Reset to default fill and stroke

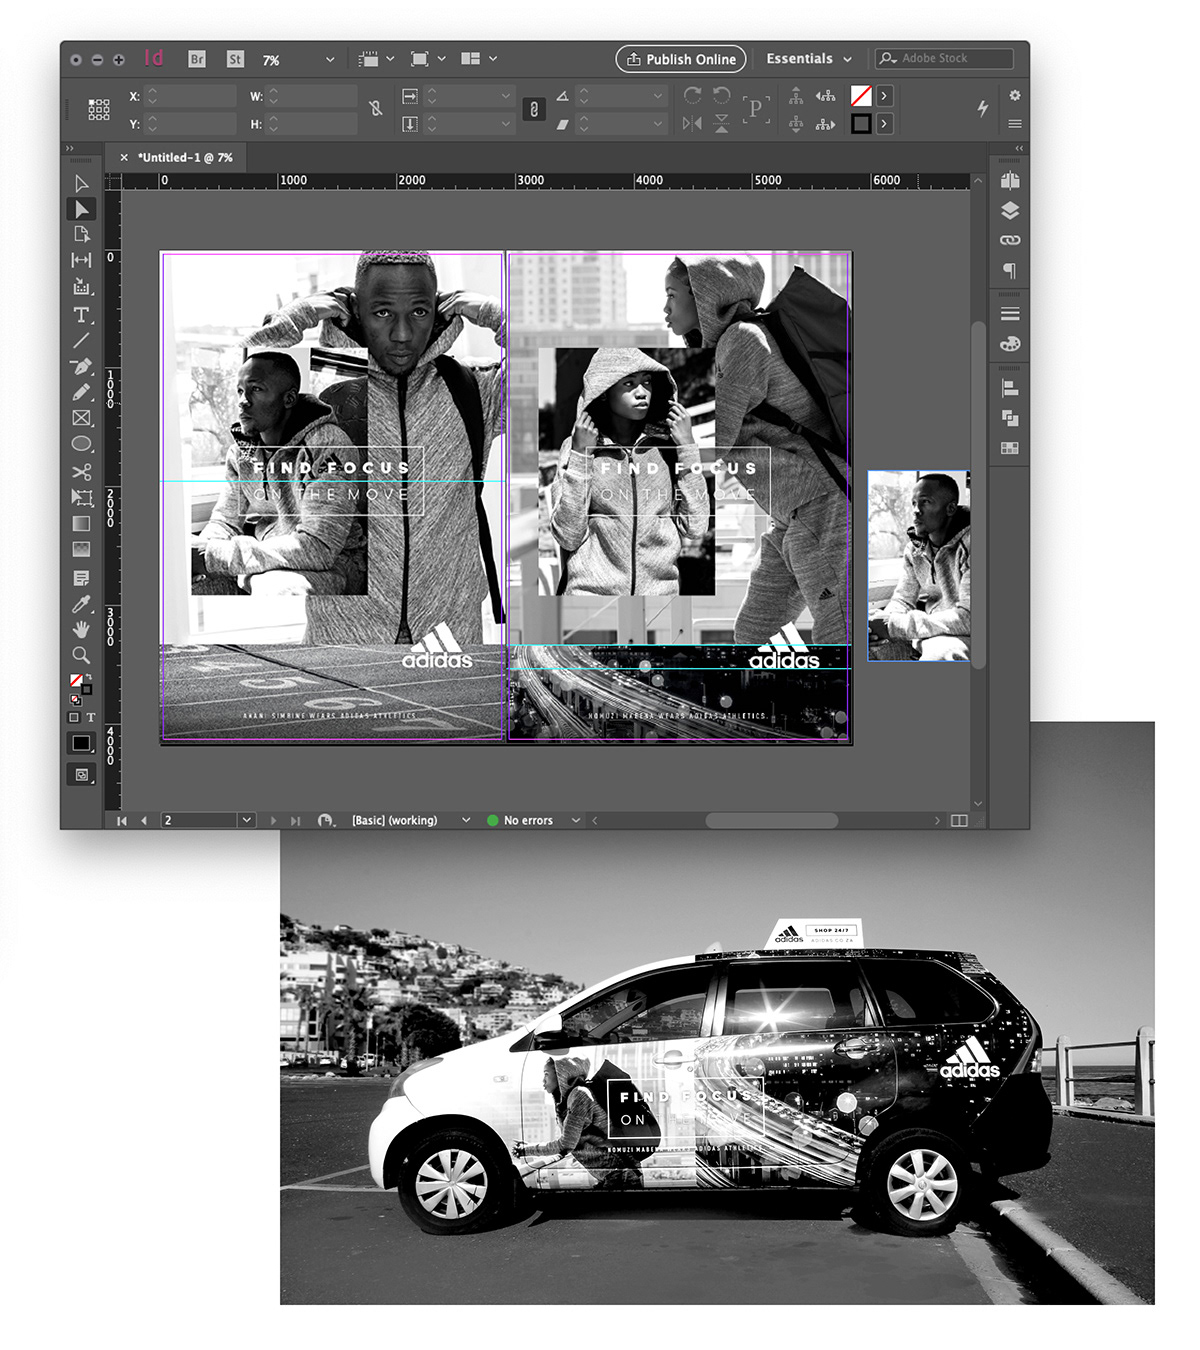74,700
